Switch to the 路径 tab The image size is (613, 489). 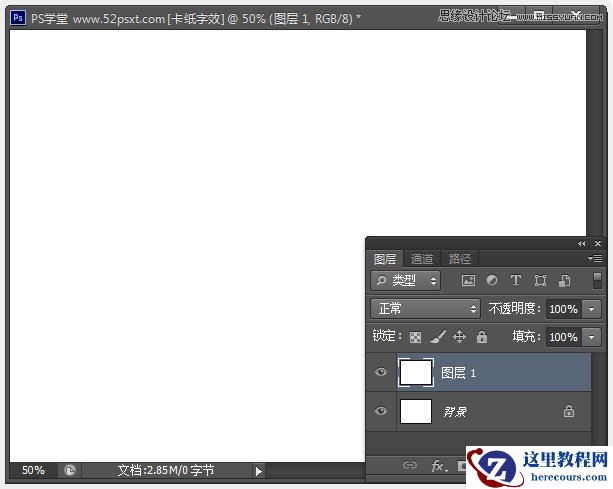point(460,259)
